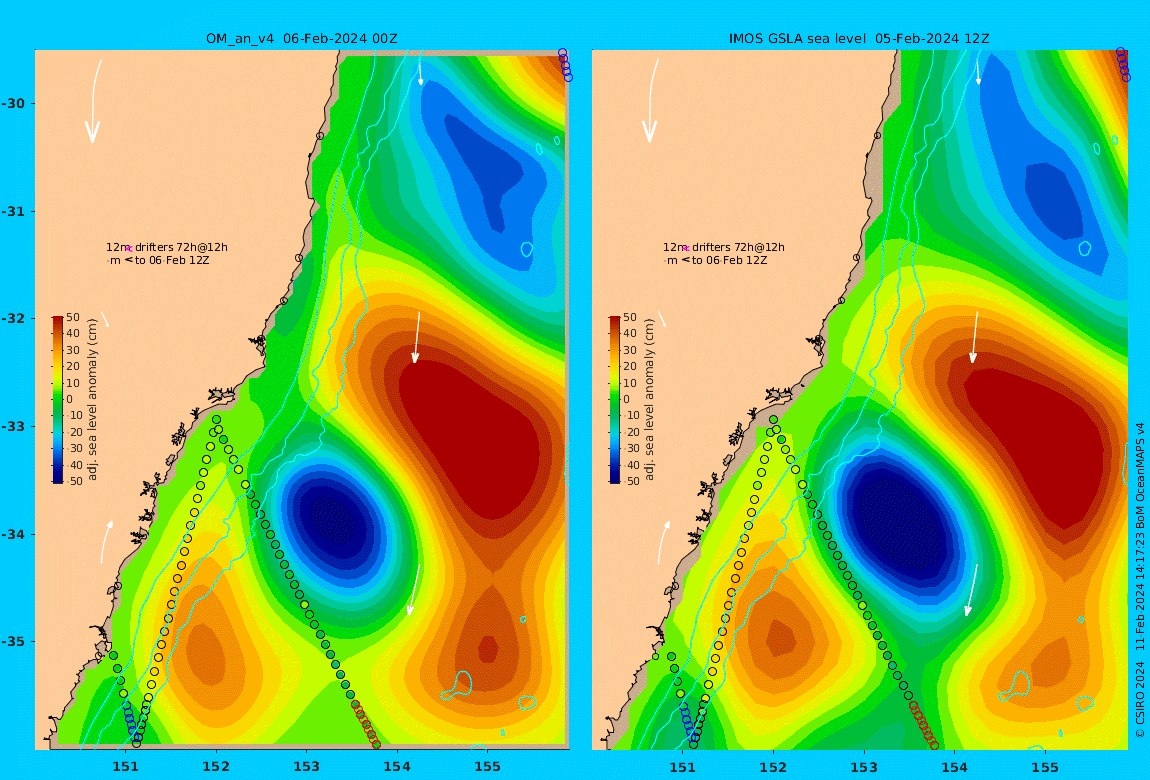Click 'adj. sea level anomaly (cm)' on OM_an_v4 map
Image resolution: width=1150 pixels, height=780 pixels.
[x=92, y=400]
